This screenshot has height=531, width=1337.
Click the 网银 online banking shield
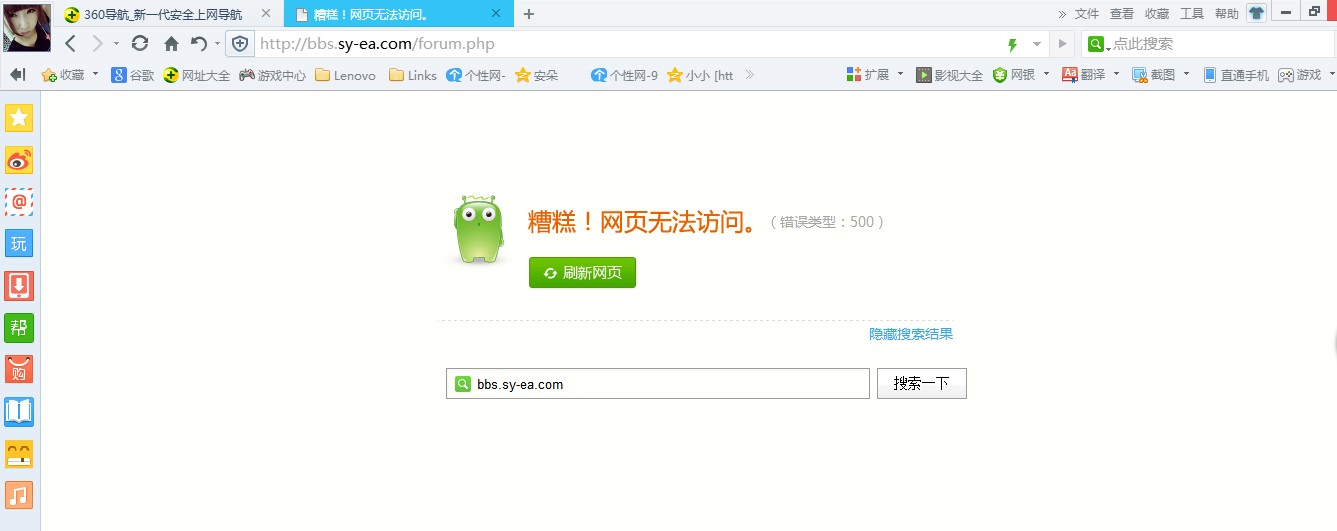[x=1013, y=75]
